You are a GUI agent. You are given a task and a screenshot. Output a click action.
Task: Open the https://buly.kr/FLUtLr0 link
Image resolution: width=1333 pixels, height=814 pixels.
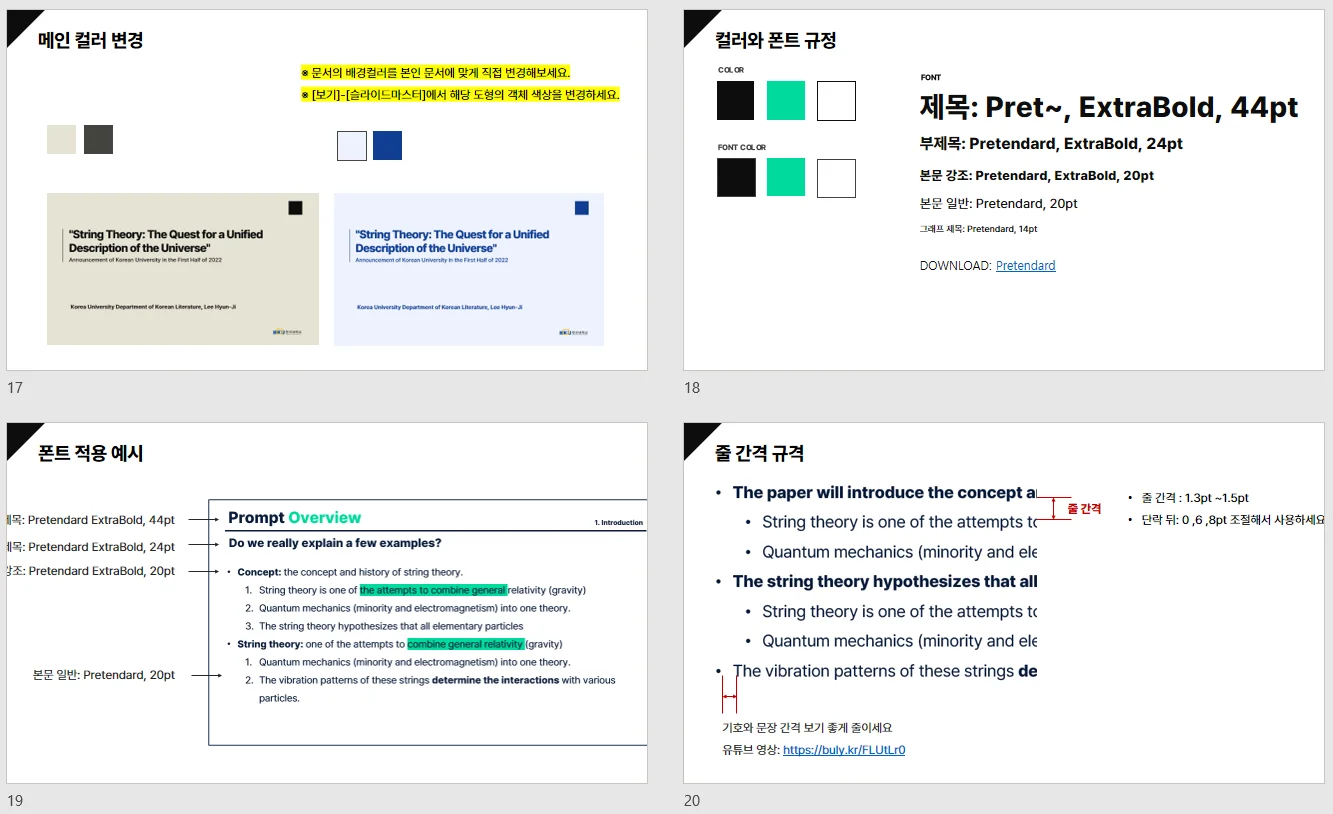[844, 750]
